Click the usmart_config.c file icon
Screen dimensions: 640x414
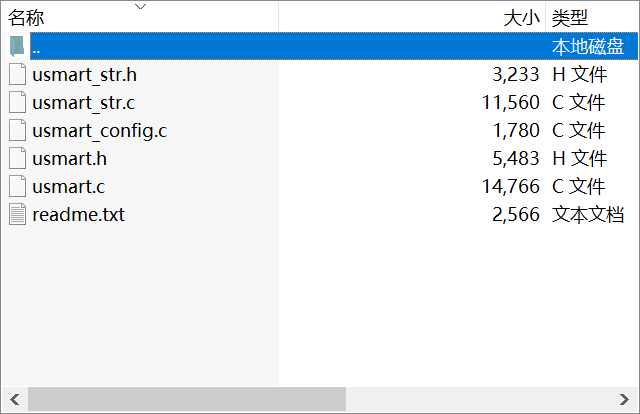17,130
